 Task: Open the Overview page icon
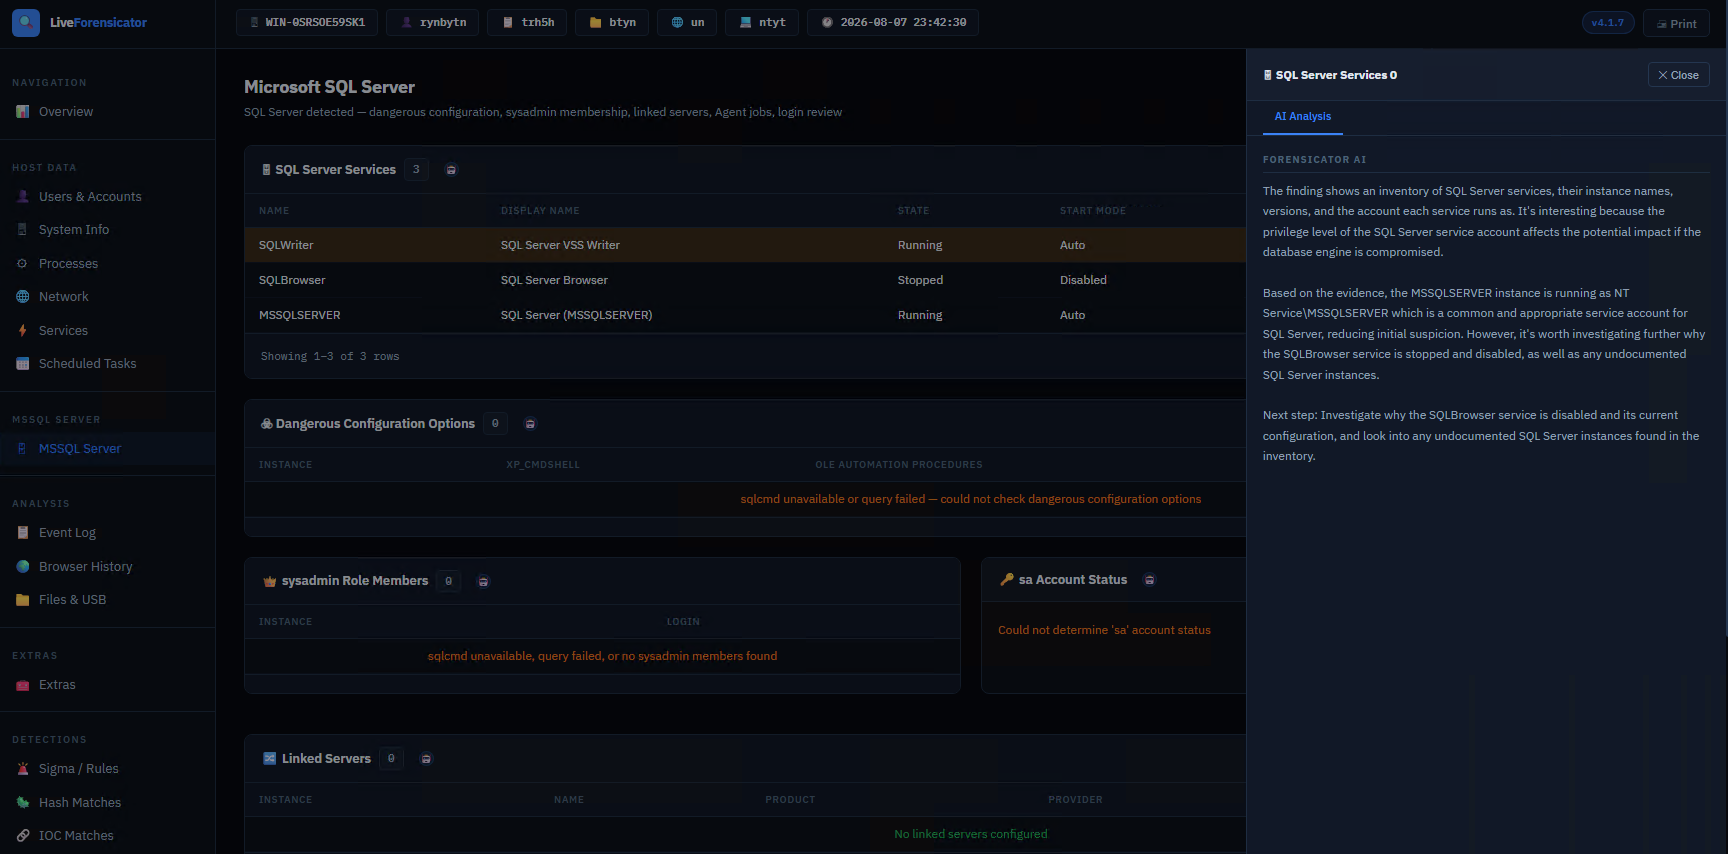22,112
